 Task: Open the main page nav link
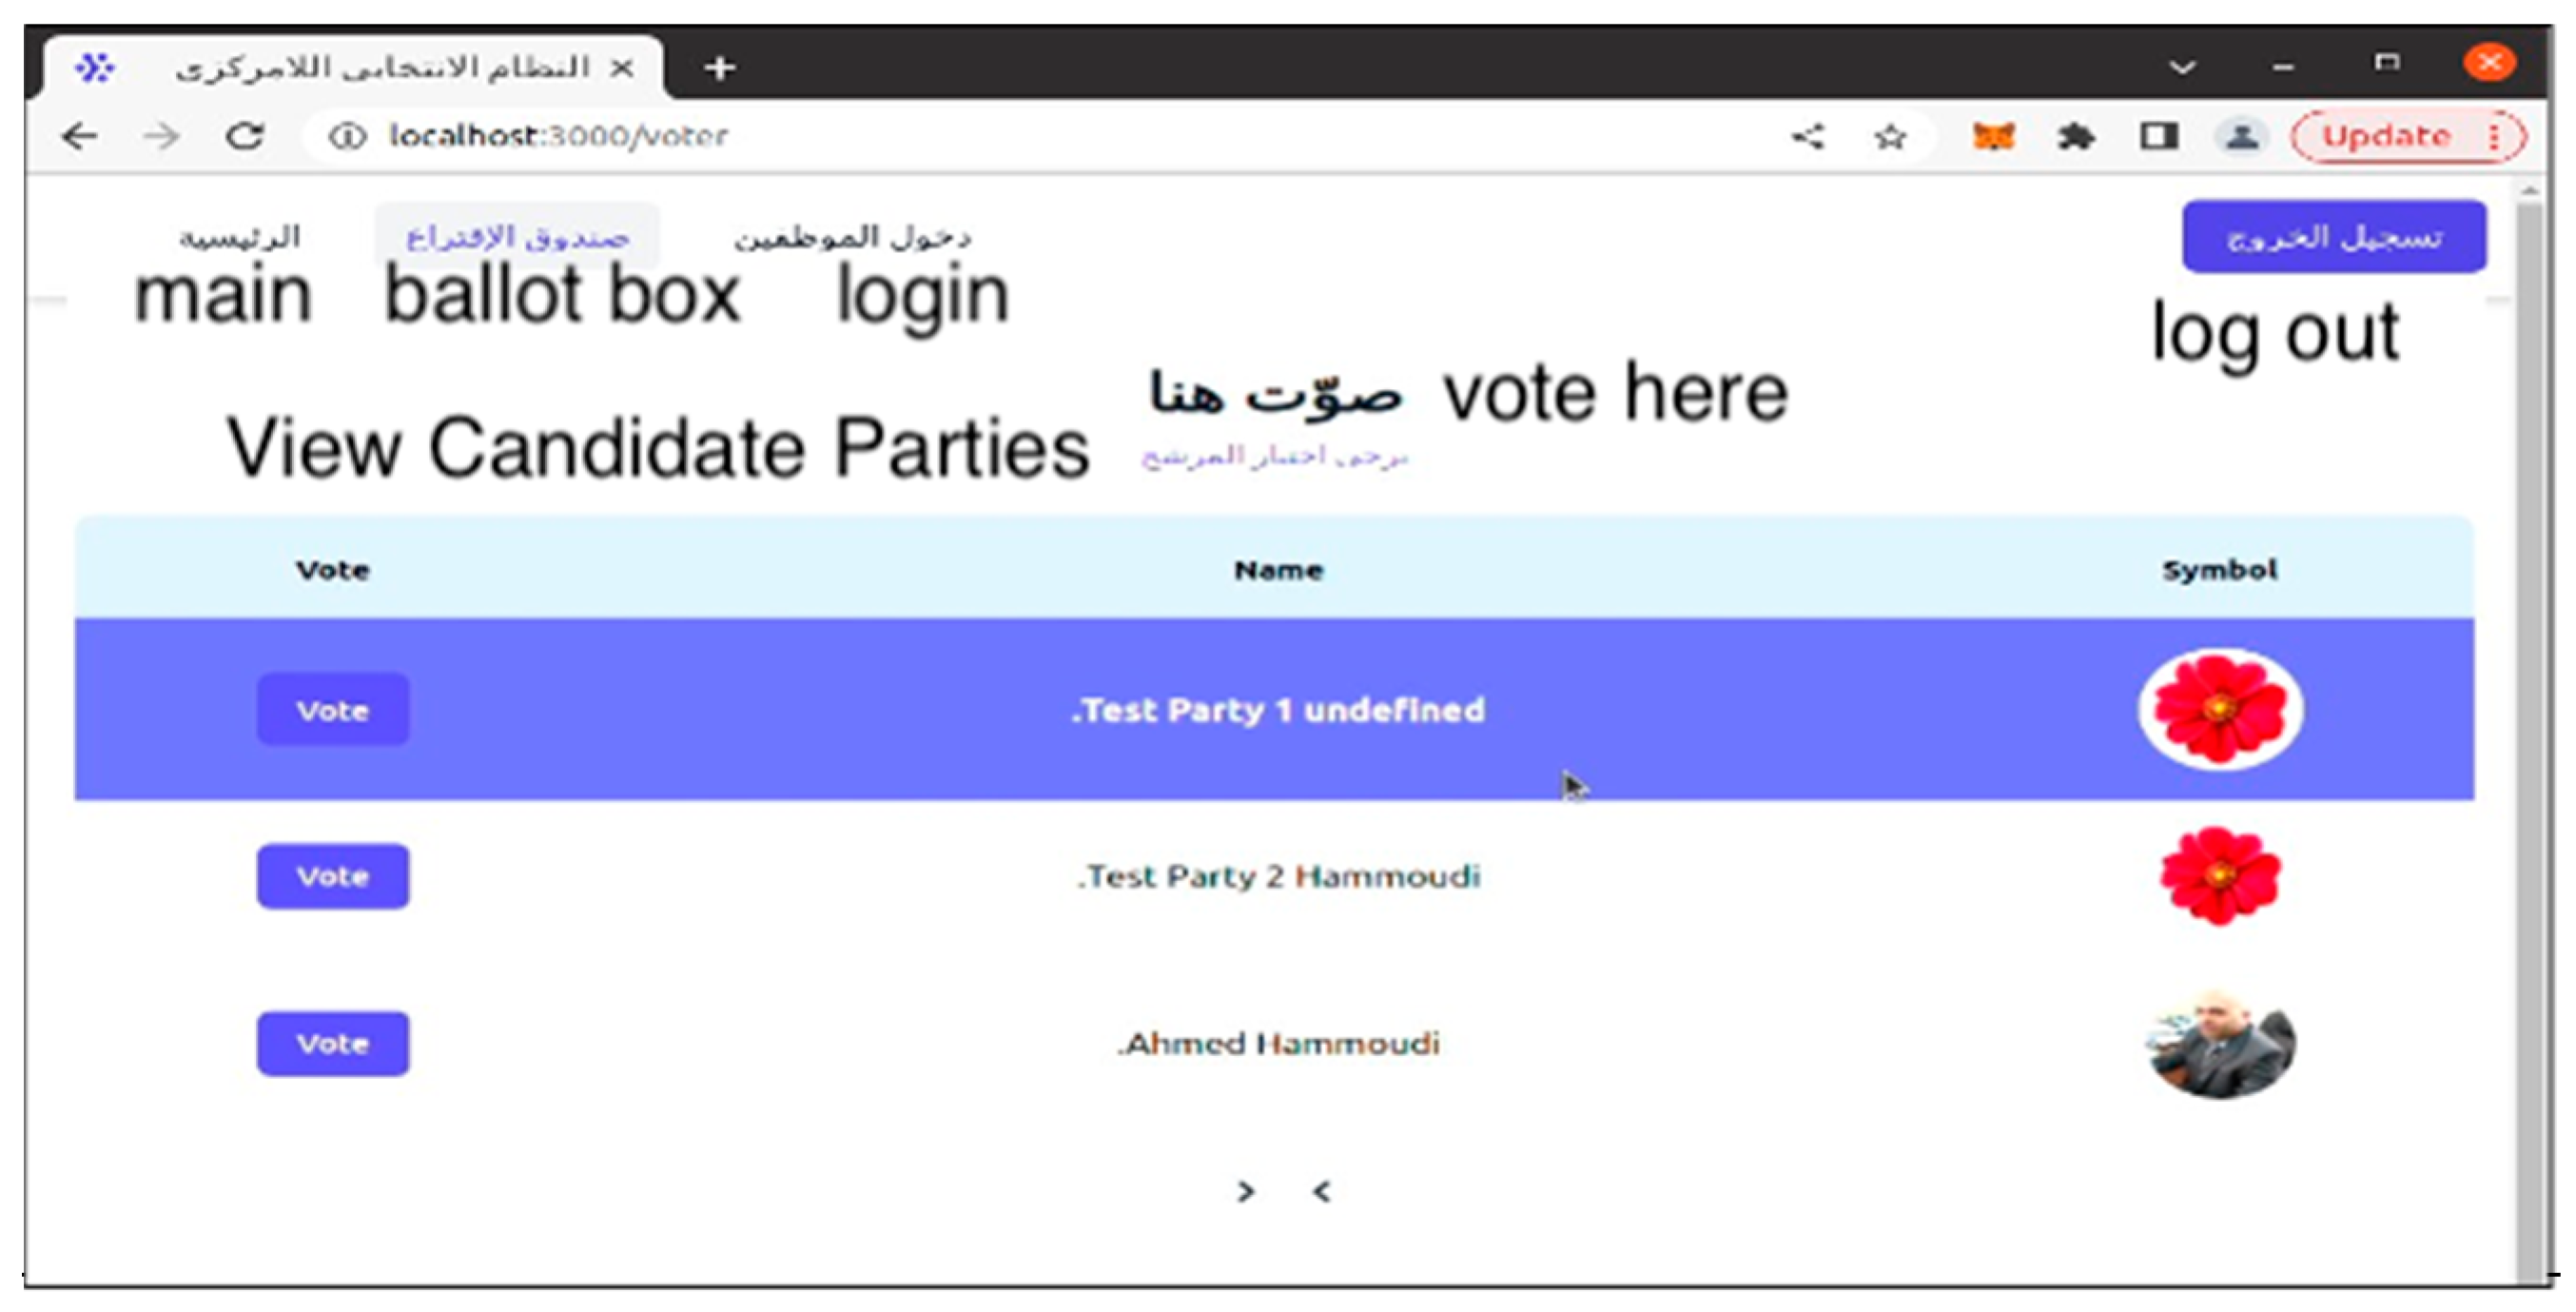coord(240,237)
